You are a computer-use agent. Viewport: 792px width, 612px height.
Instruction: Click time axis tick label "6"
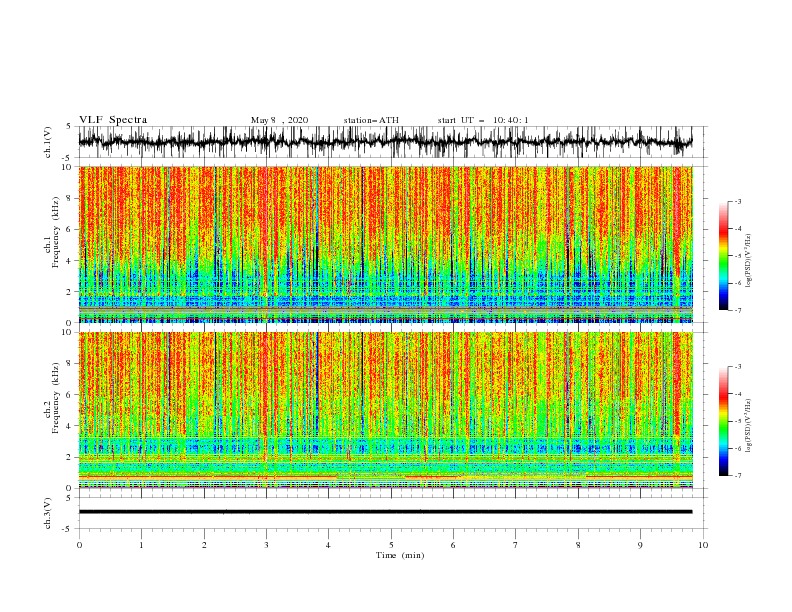pos(453,545)
